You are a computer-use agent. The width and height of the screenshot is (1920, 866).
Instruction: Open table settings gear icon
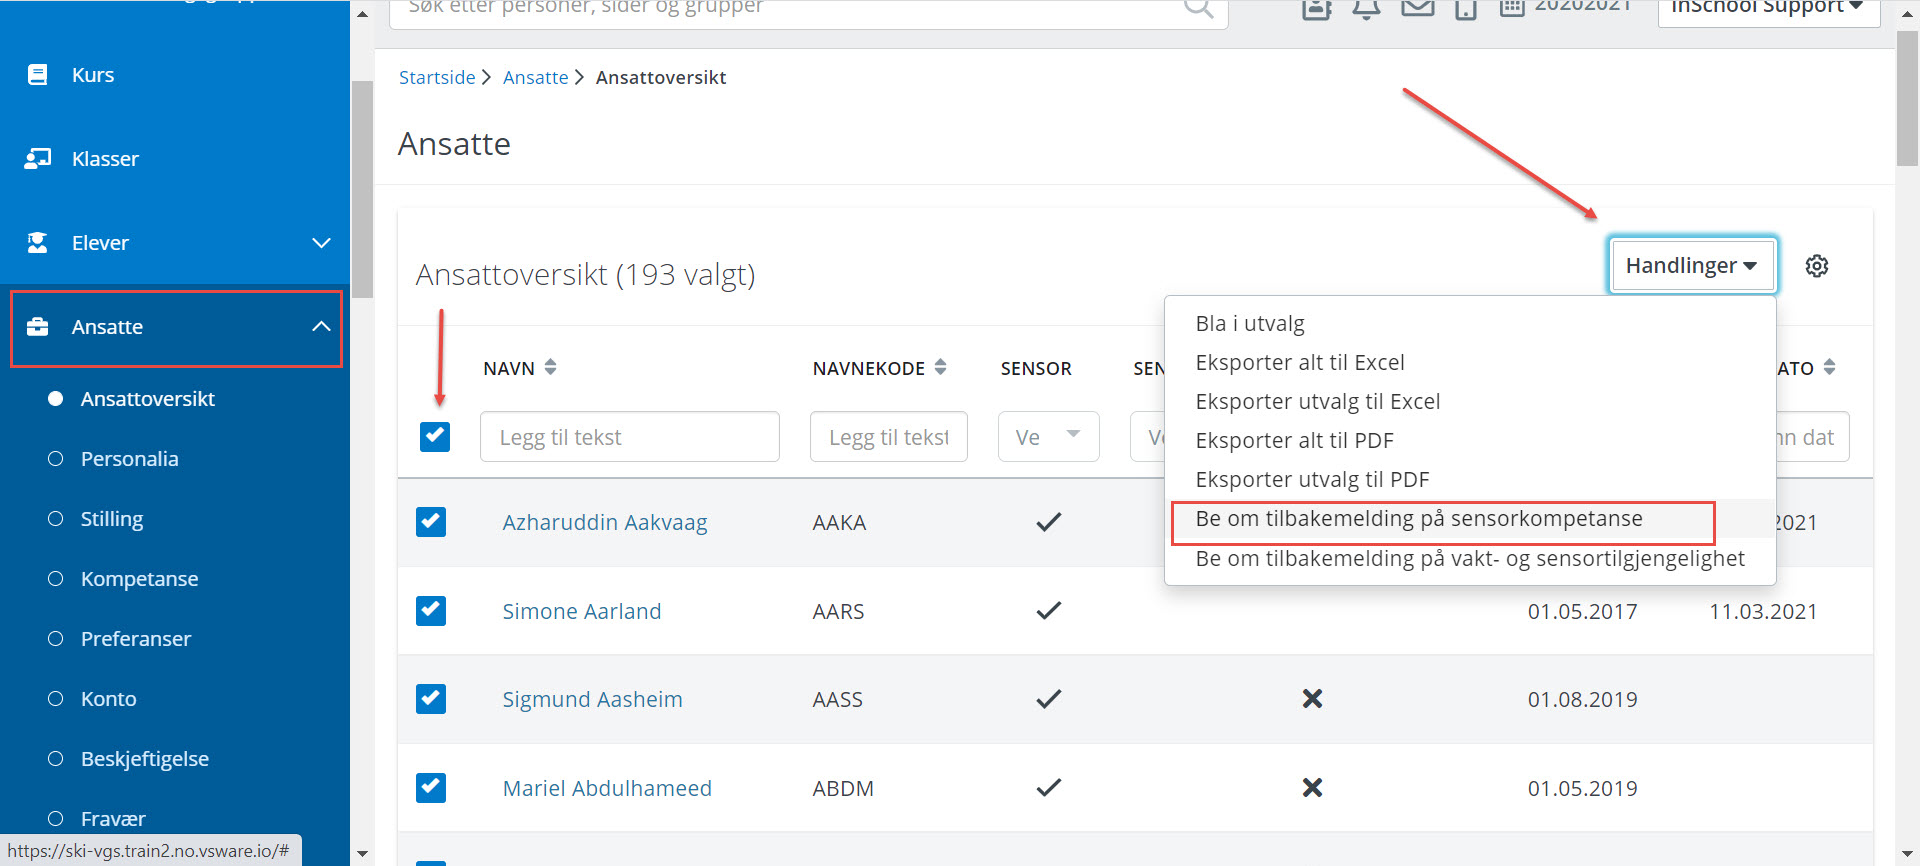click(1817, 266)
